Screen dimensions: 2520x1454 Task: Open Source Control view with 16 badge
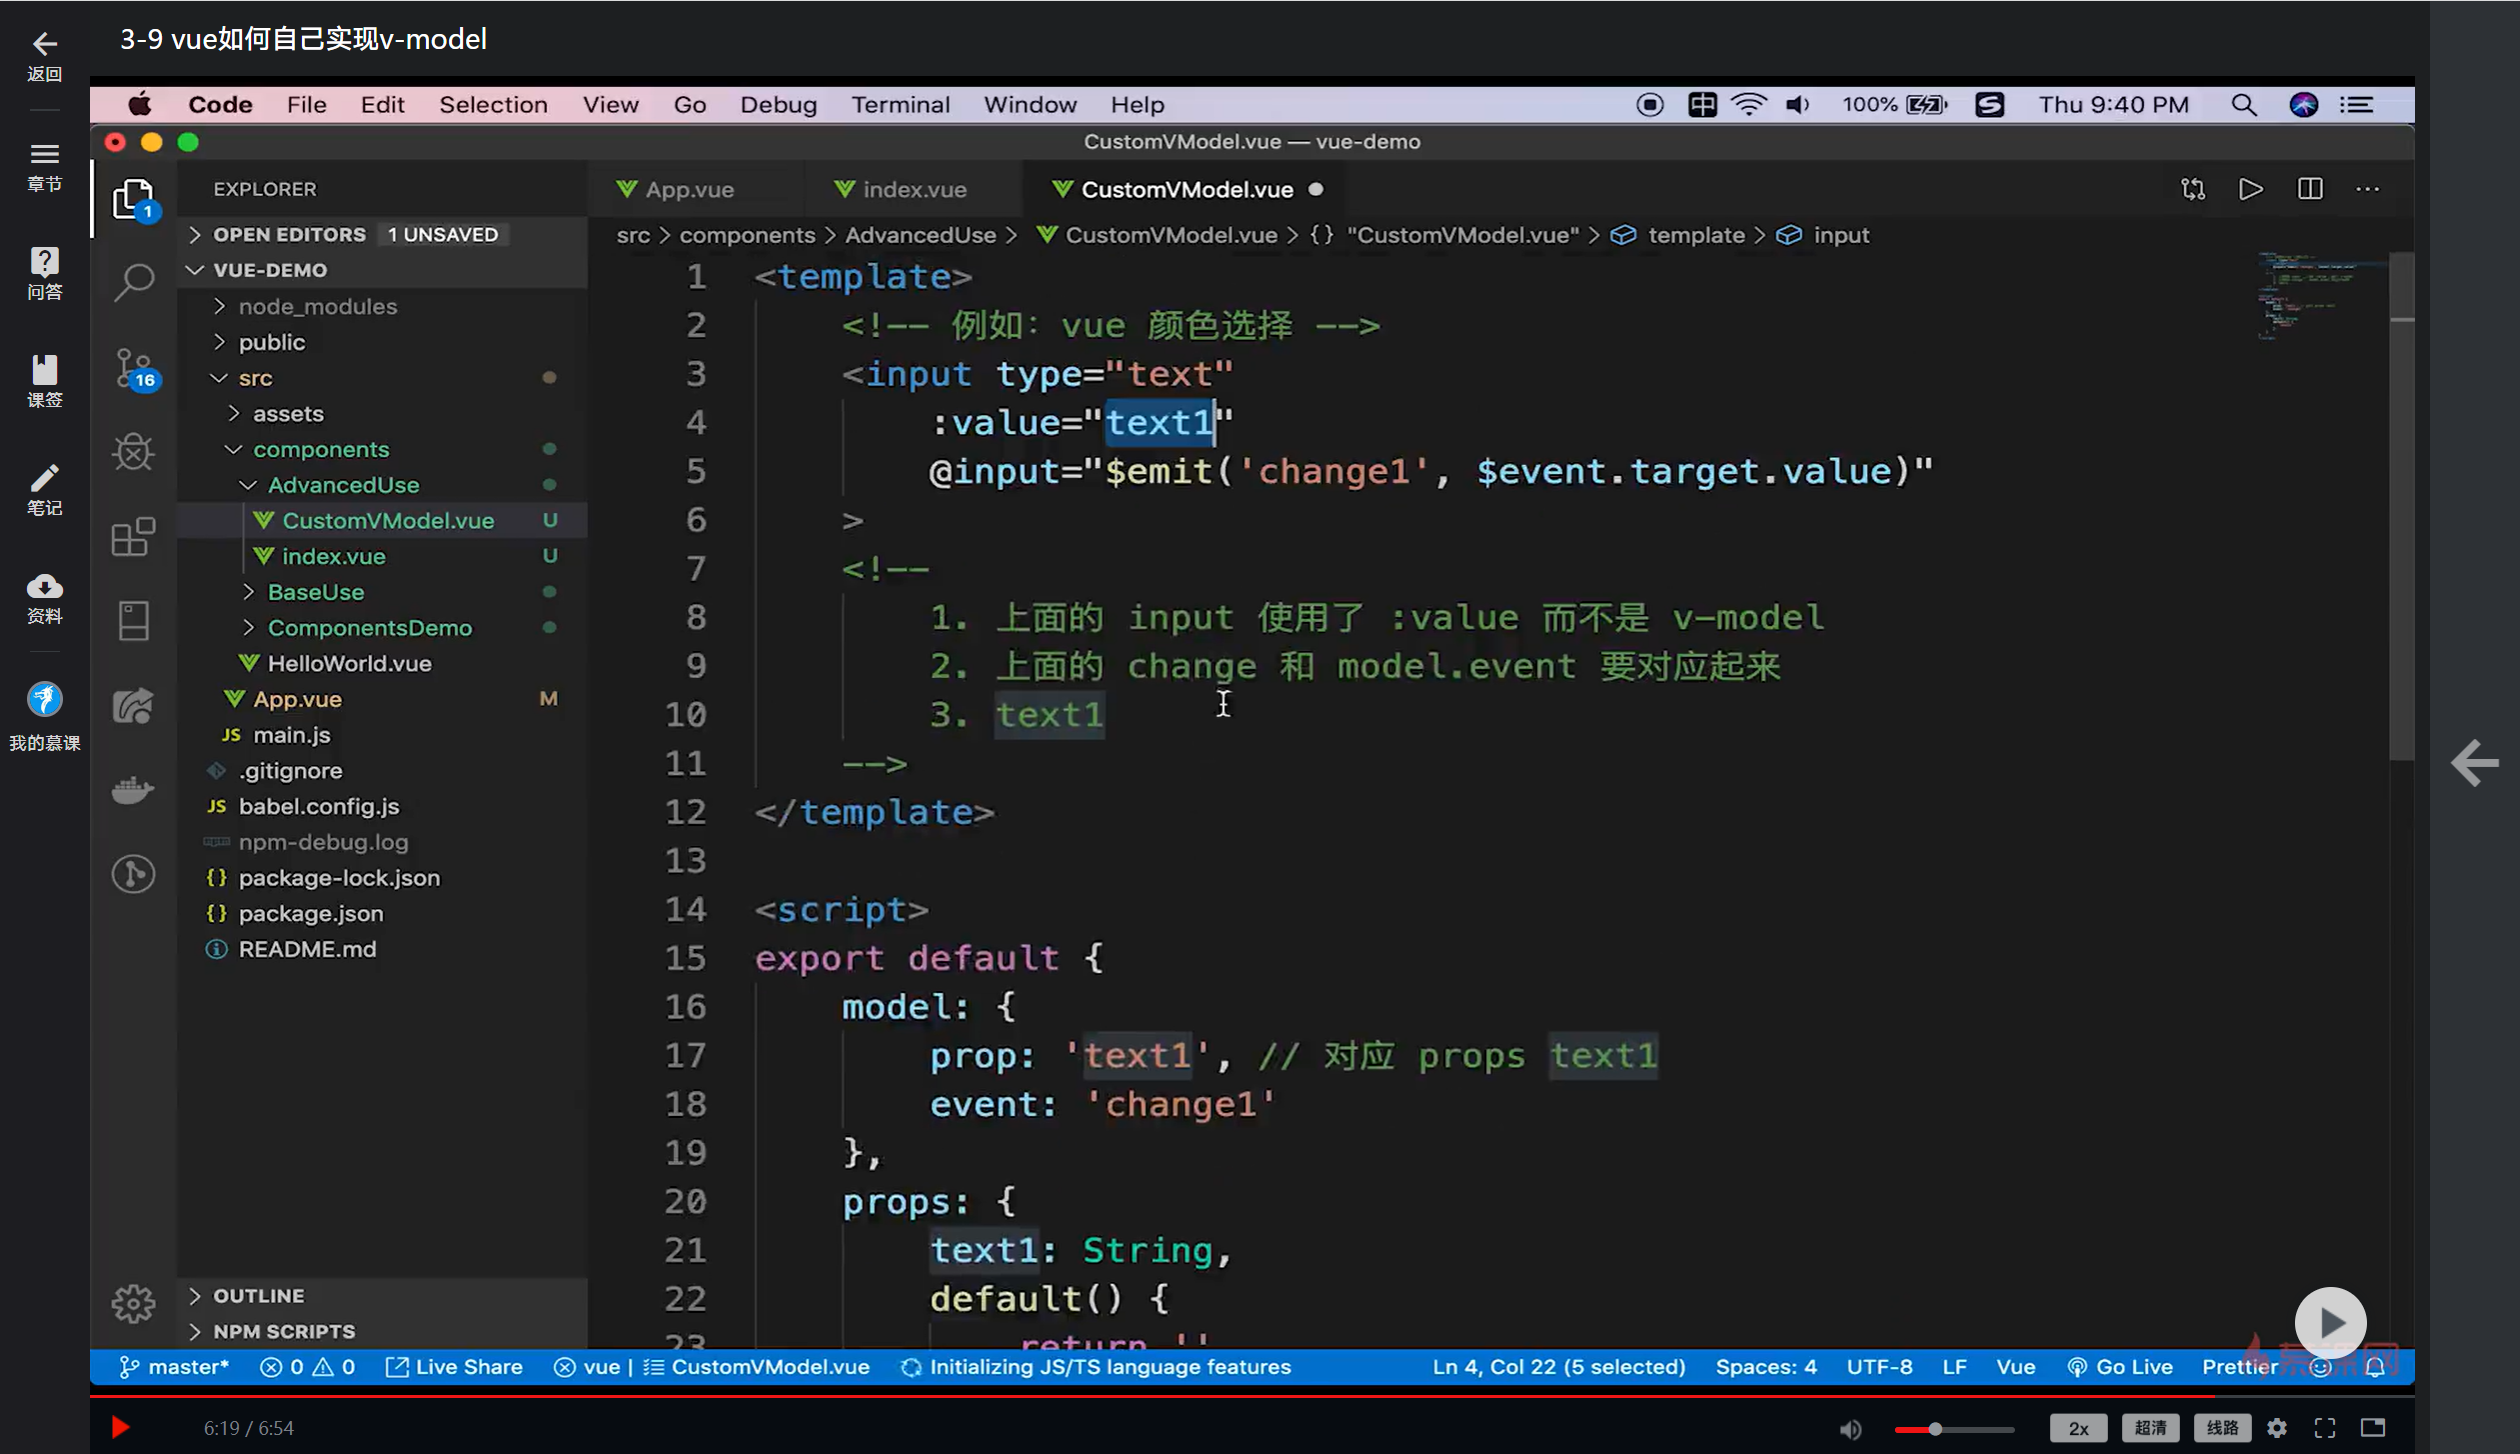click(x=133, y=368)
